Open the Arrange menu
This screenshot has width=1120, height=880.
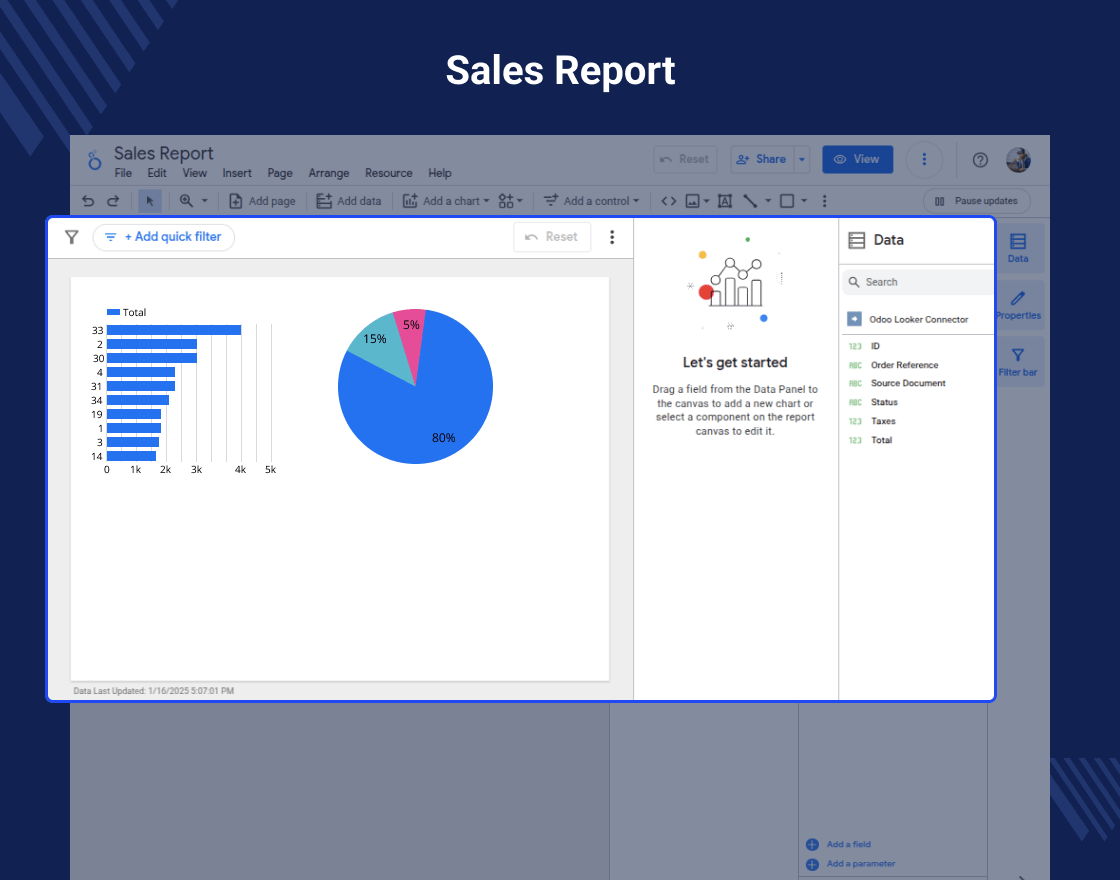click(x=329, y=173)
